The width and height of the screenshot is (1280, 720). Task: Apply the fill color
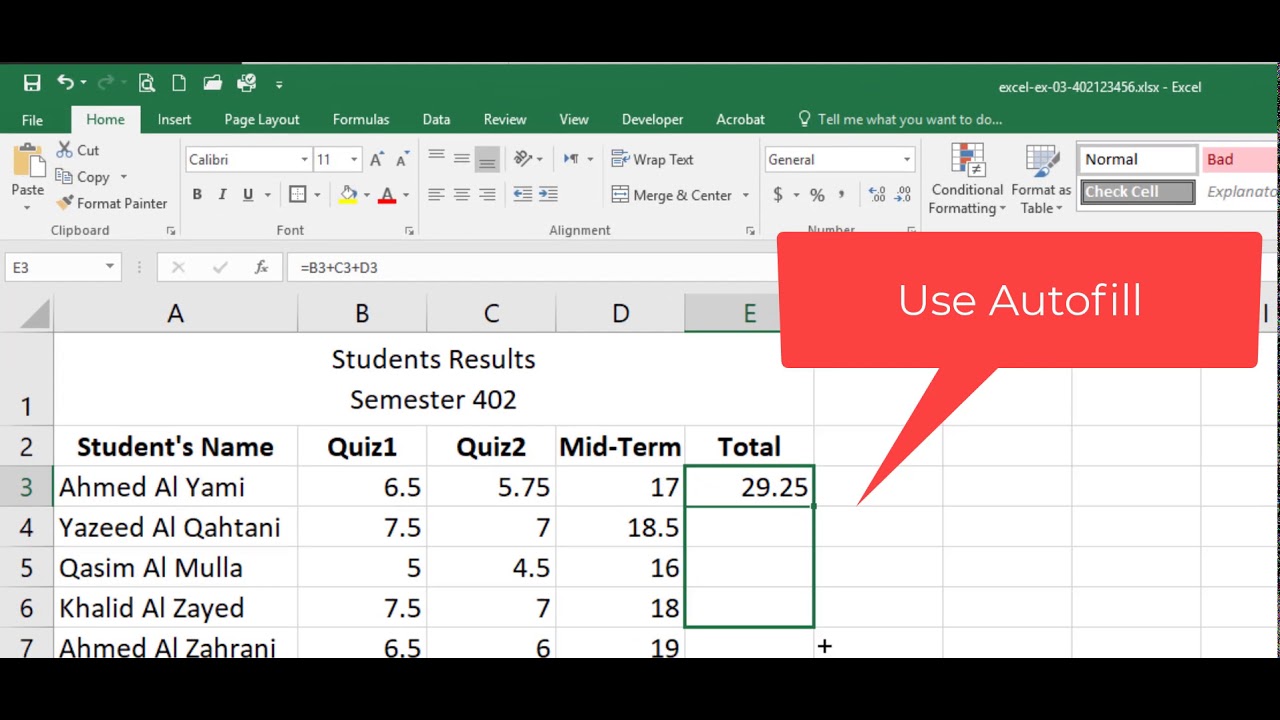(x=348, y=195)
